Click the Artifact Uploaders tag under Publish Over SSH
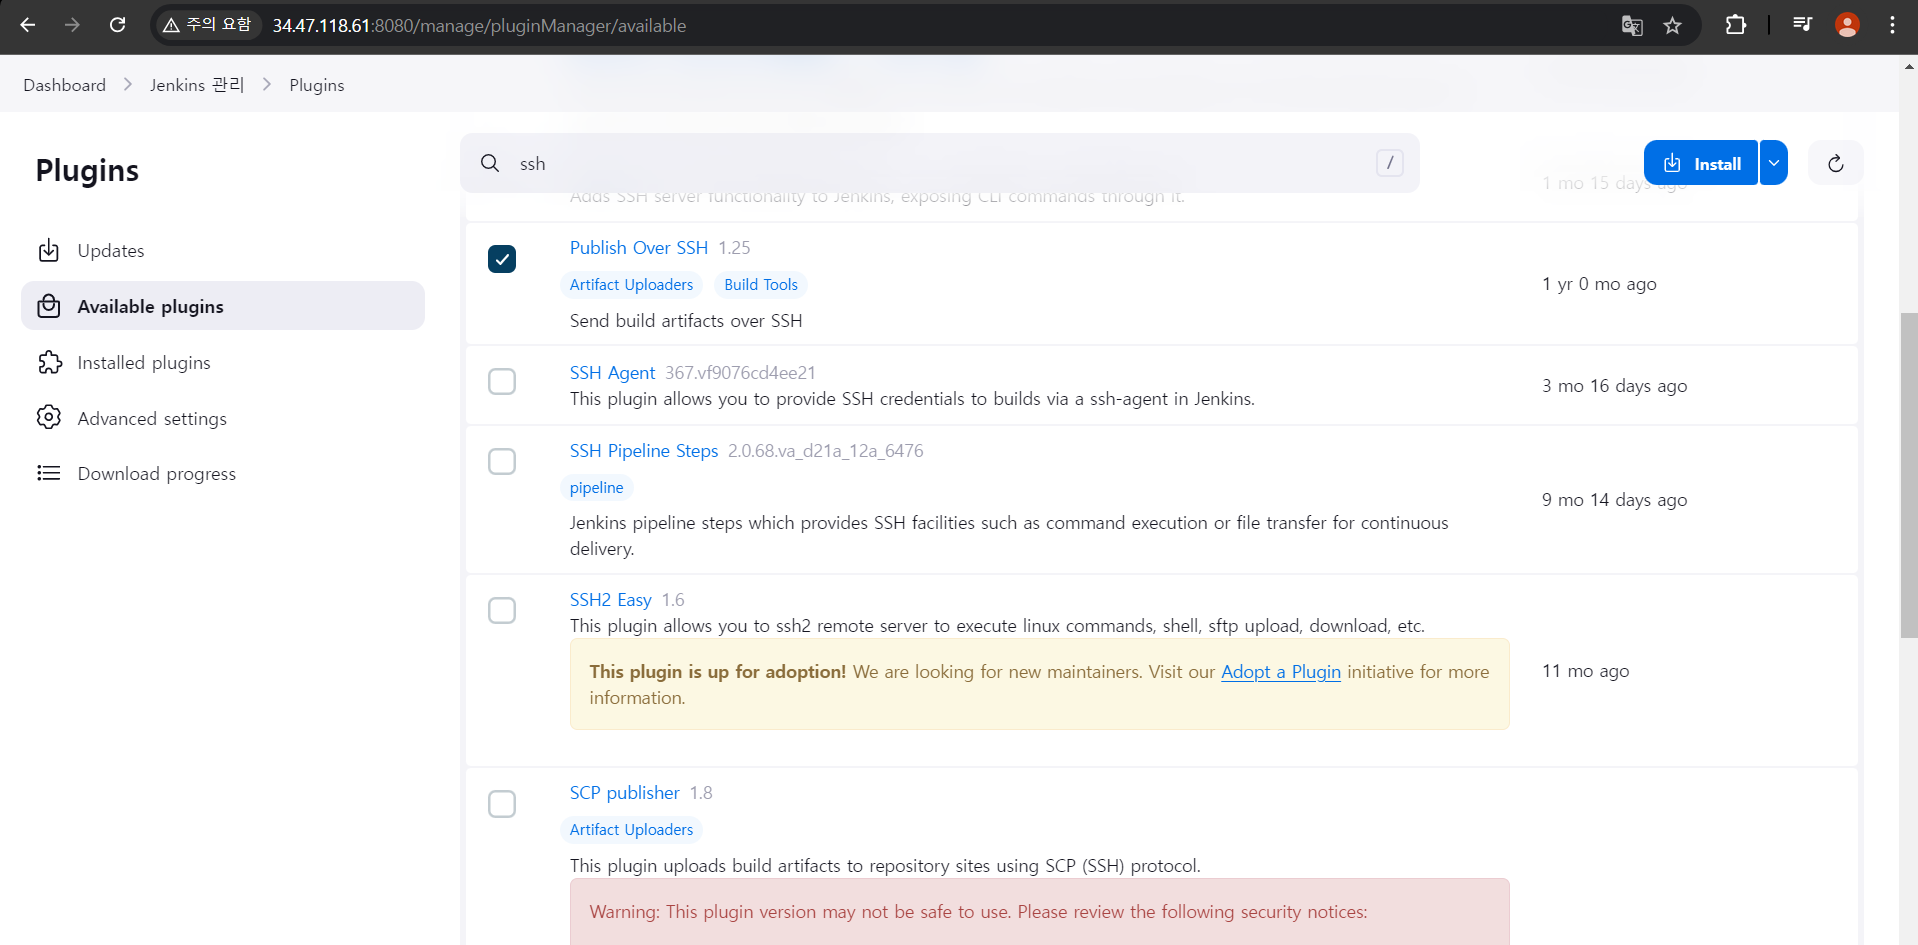 (x=631, y=285)
